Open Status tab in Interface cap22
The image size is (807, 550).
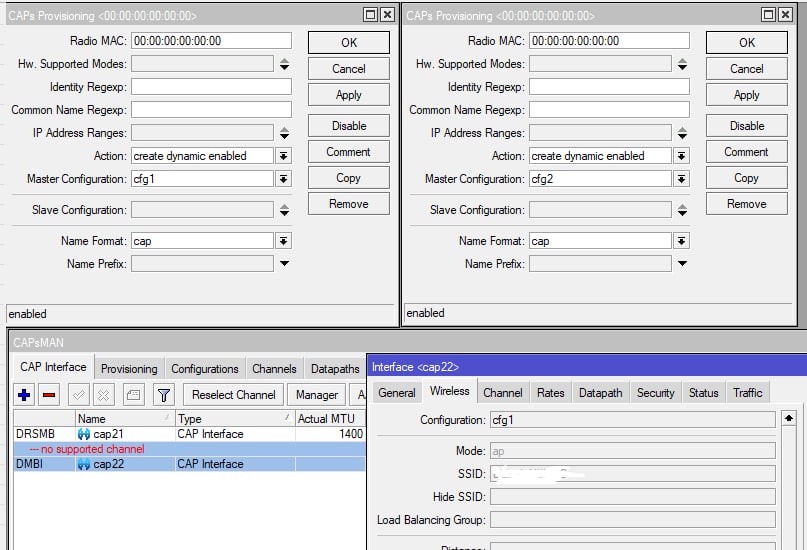click(x=704, y=393)
